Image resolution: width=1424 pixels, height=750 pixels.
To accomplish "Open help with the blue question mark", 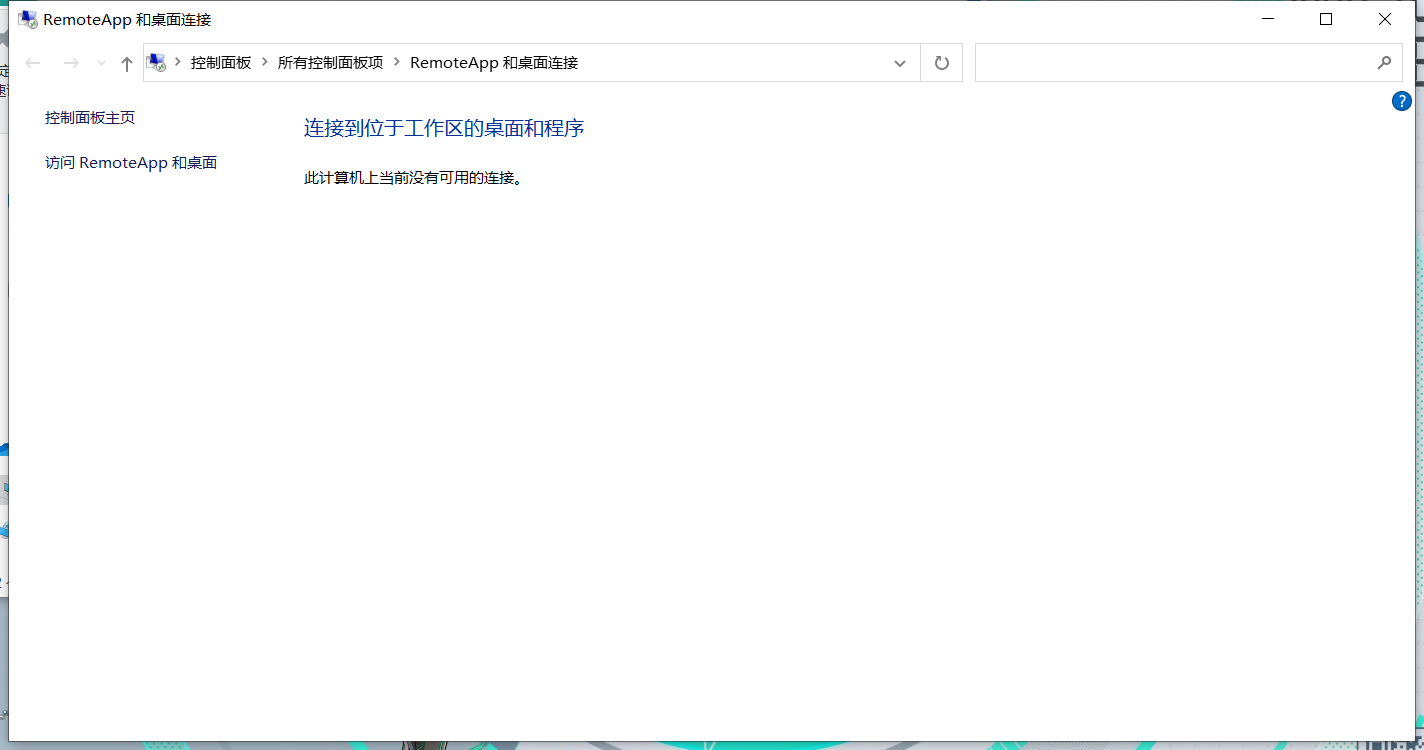I will coord(1401,101).
